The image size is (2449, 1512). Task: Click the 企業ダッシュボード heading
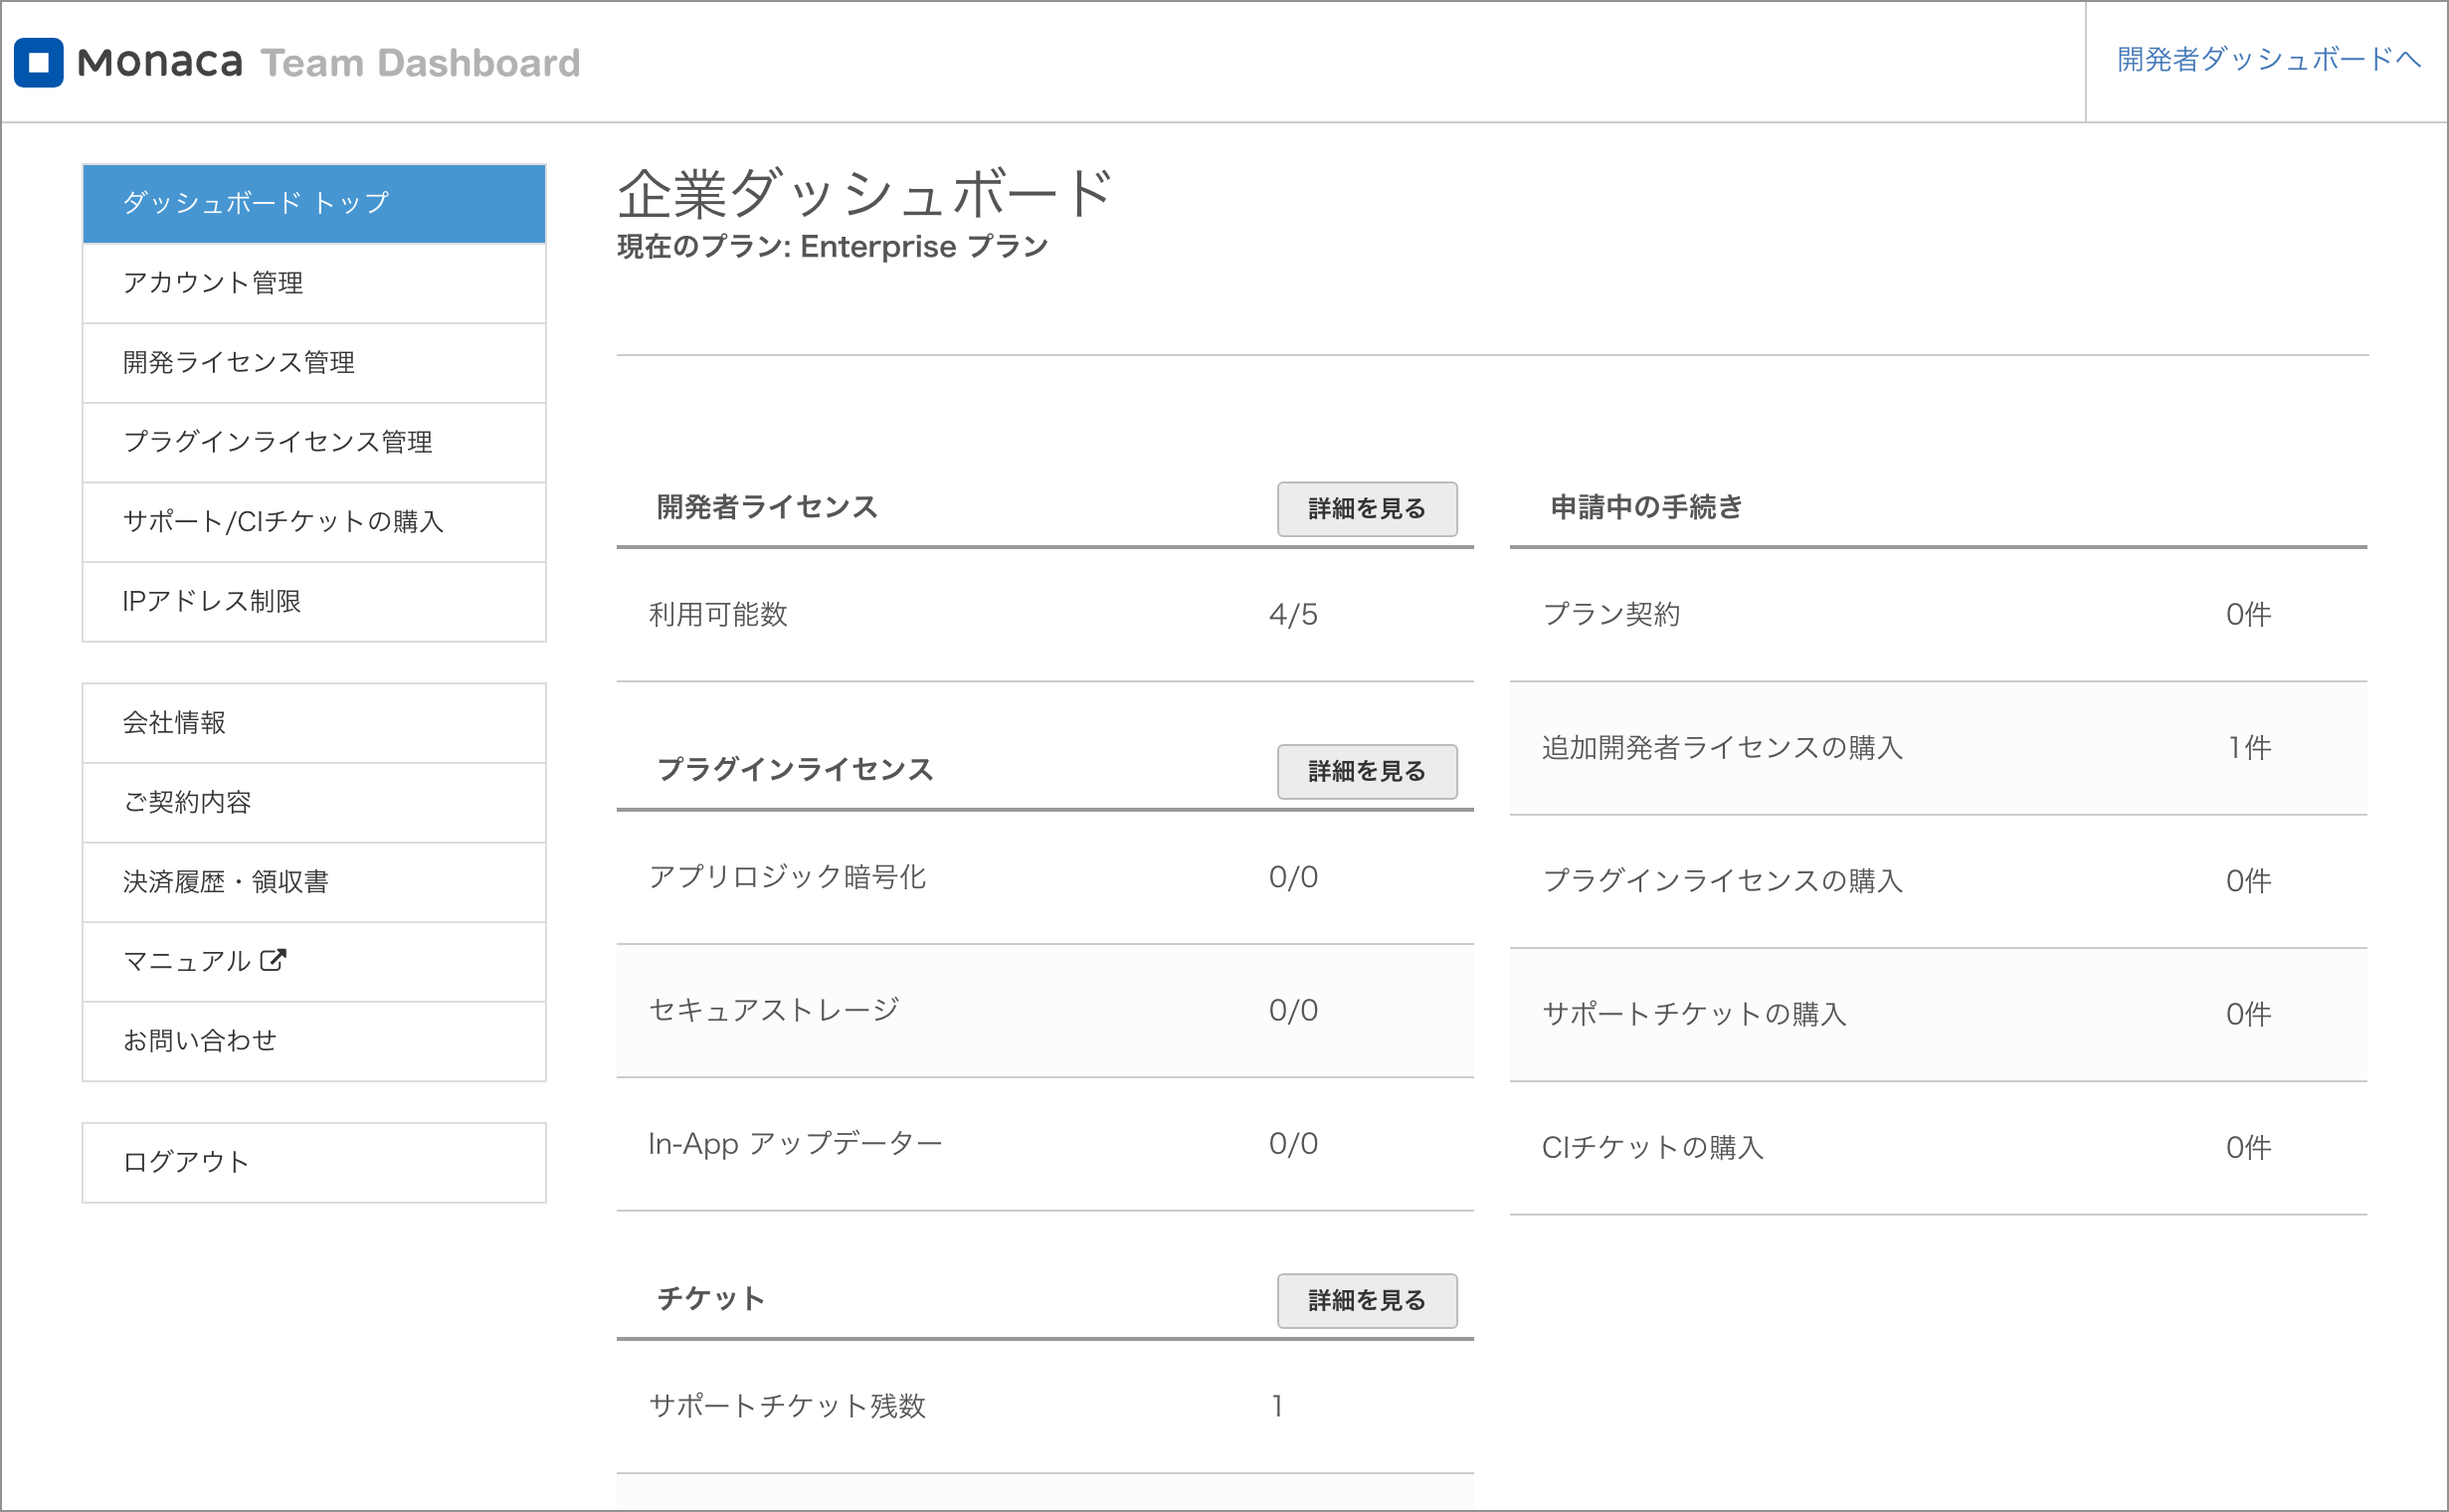click(x=865, y=193)
